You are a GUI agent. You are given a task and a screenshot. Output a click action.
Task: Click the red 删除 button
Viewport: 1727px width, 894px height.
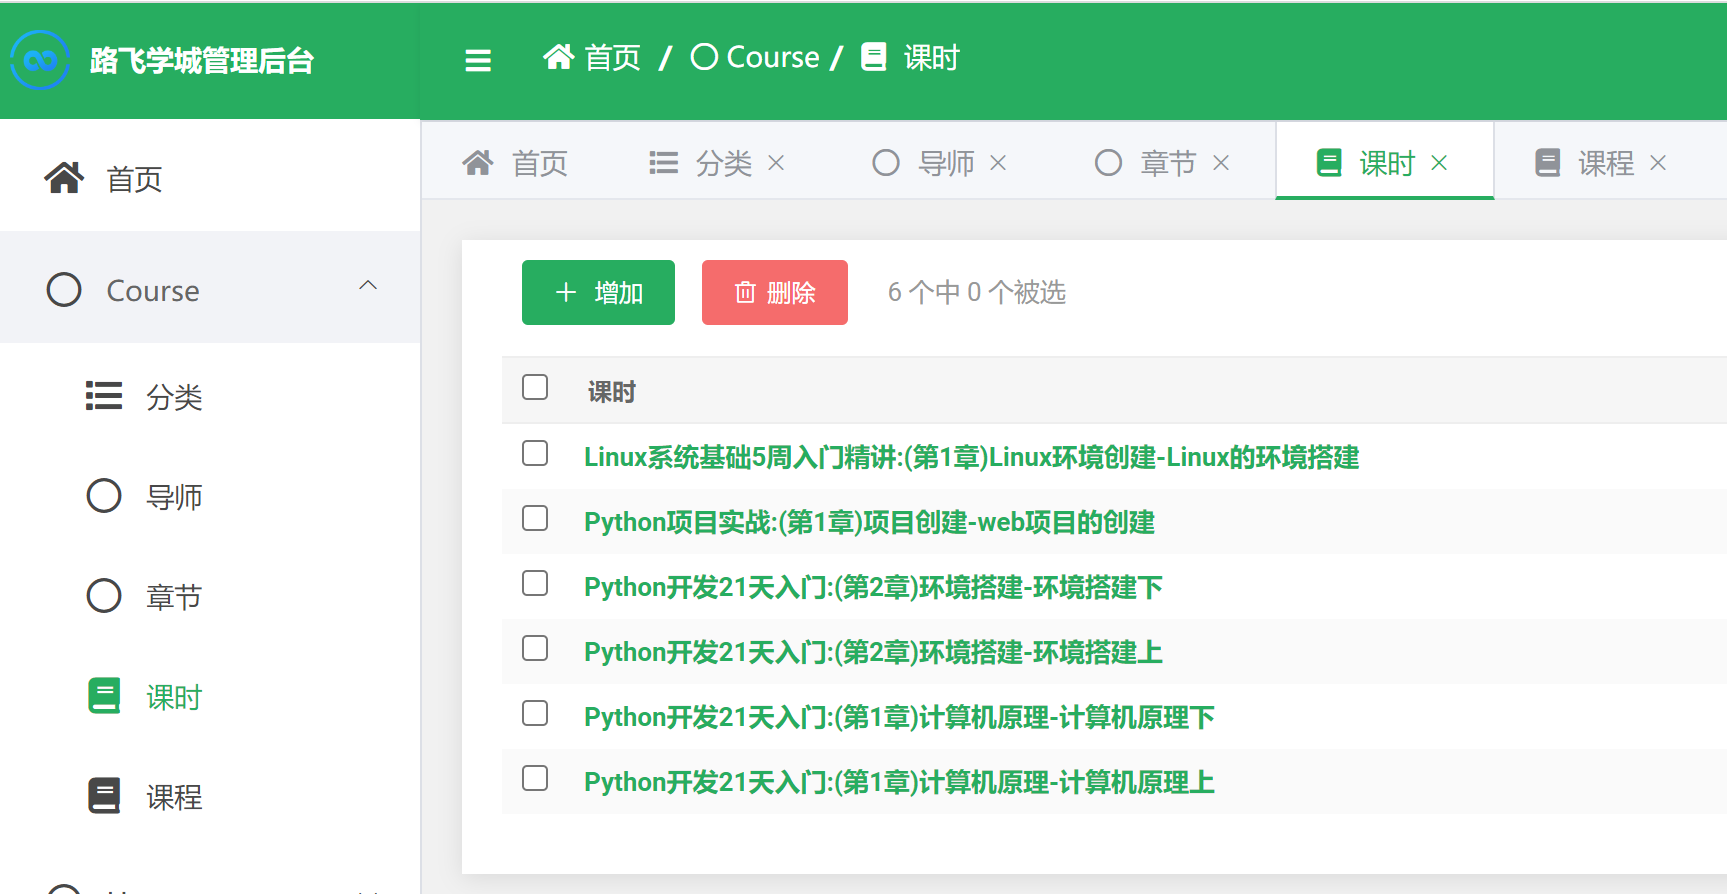pyautogui.click(x=775, y=292)
